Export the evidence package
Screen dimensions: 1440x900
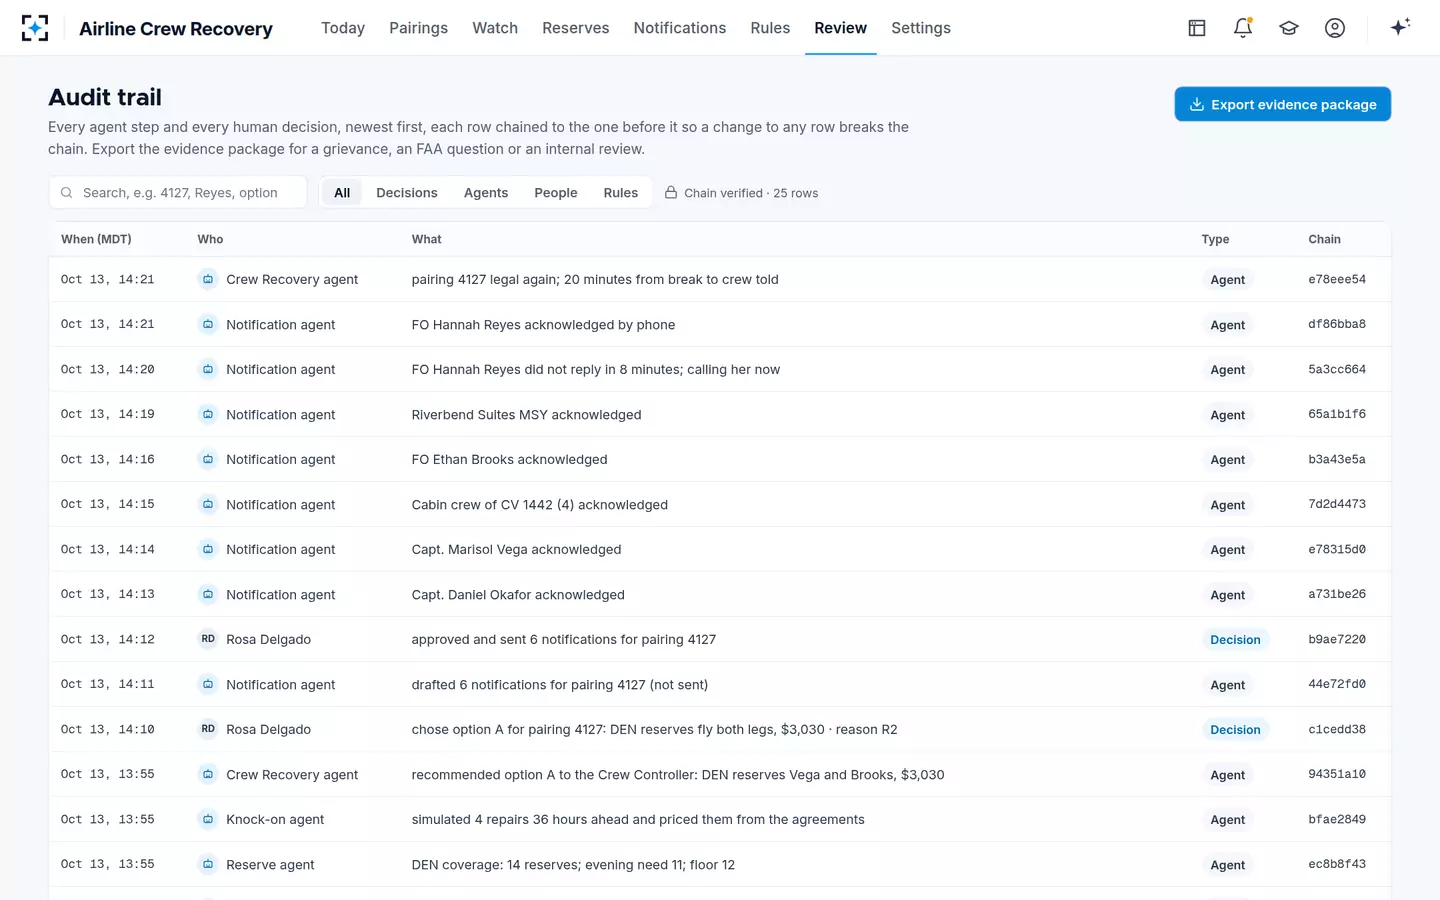pos(1283,104)
